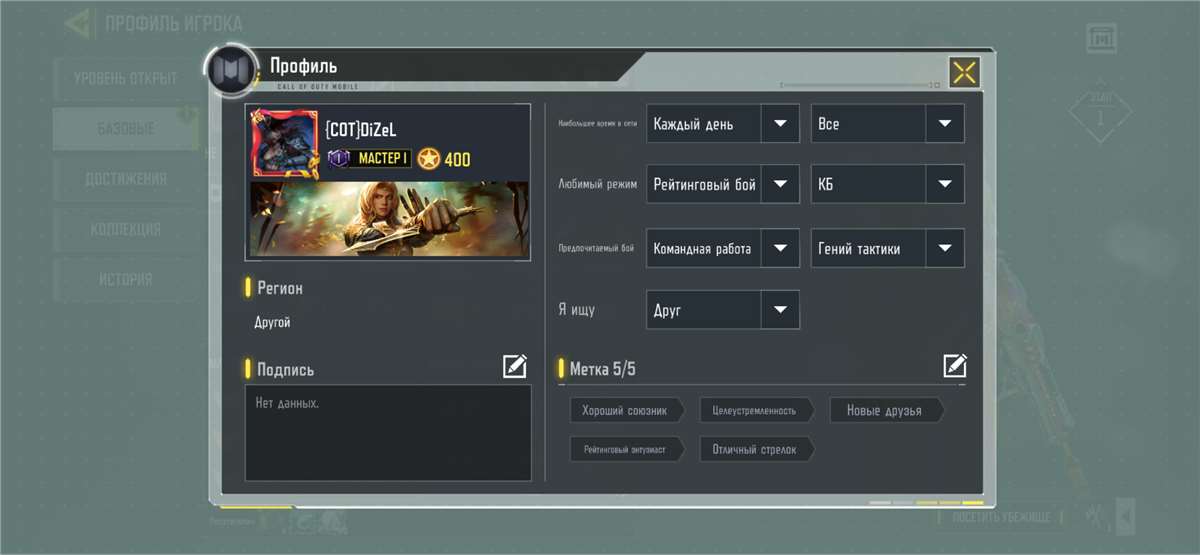Click the background icon in the top-right corner

click(1102, 37)
